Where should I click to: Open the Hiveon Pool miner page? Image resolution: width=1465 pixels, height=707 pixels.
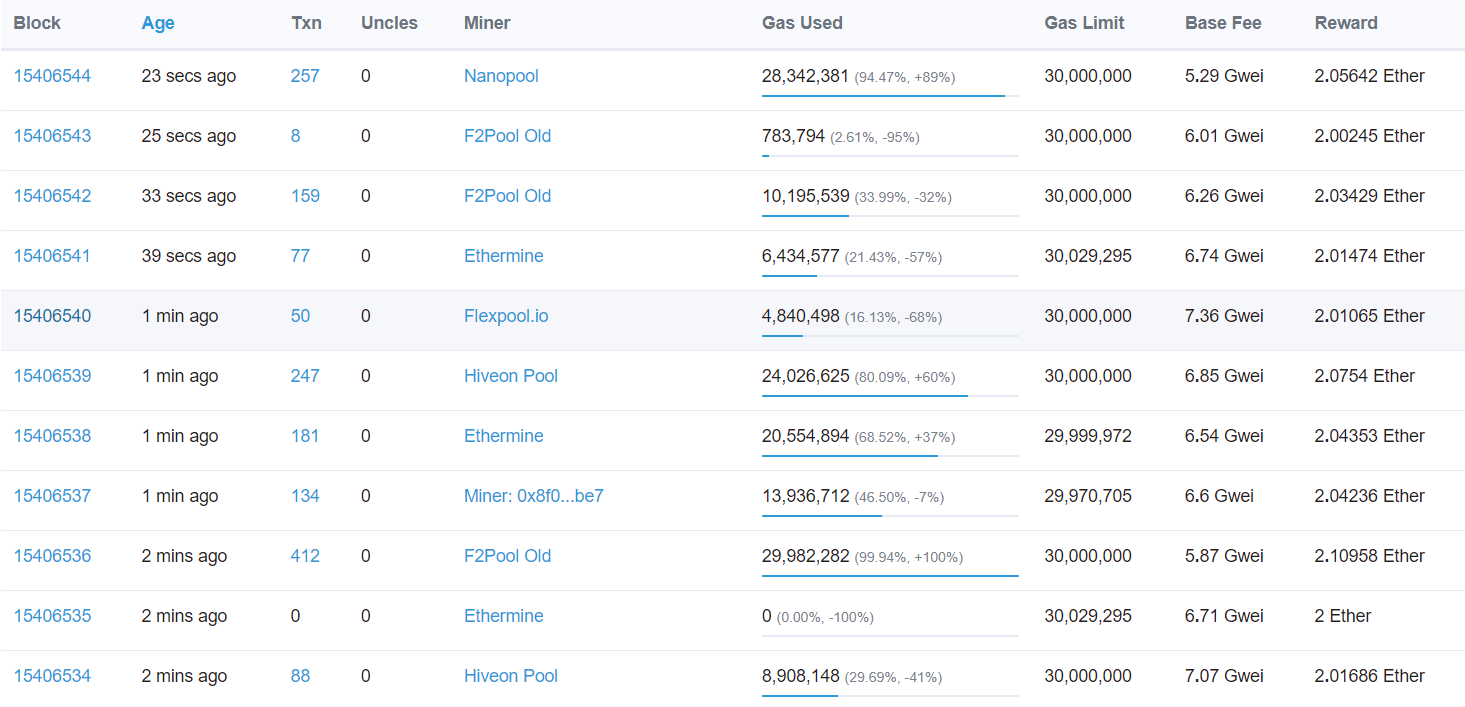click(x=511, y=376)
